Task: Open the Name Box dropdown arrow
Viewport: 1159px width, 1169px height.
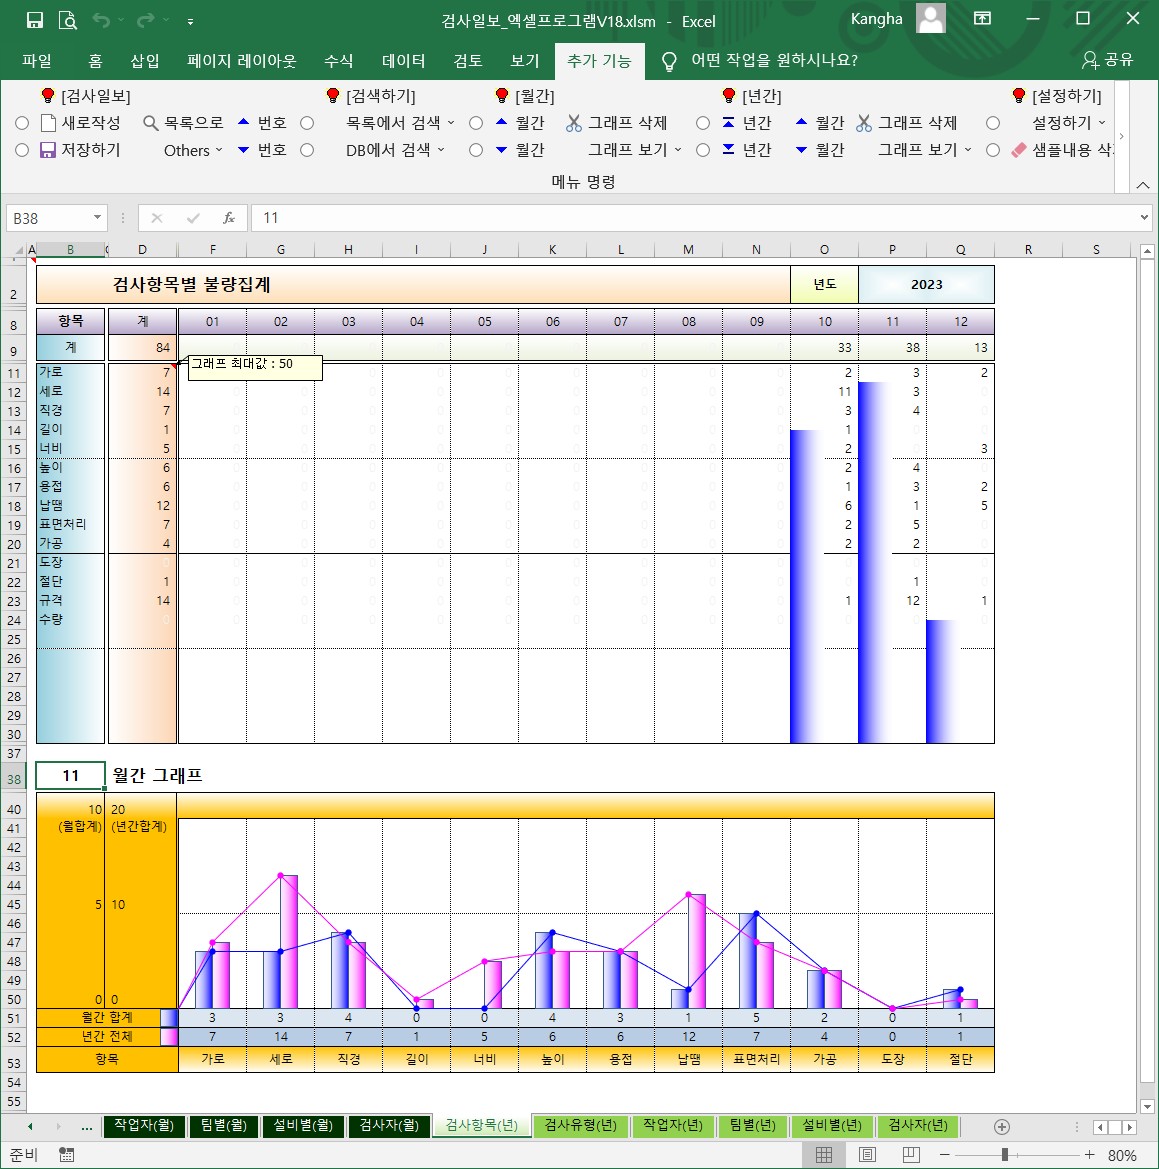Action: tap(97, 217)
